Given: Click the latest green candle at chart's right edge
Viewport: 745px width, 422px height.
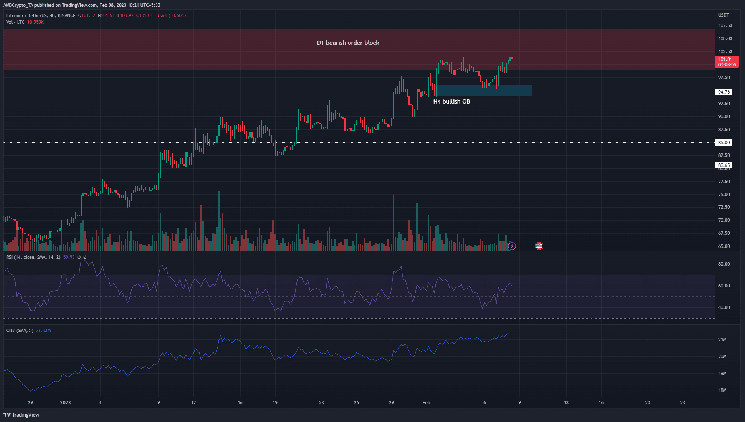Looking at the screenshot, I should coord(510,59).
